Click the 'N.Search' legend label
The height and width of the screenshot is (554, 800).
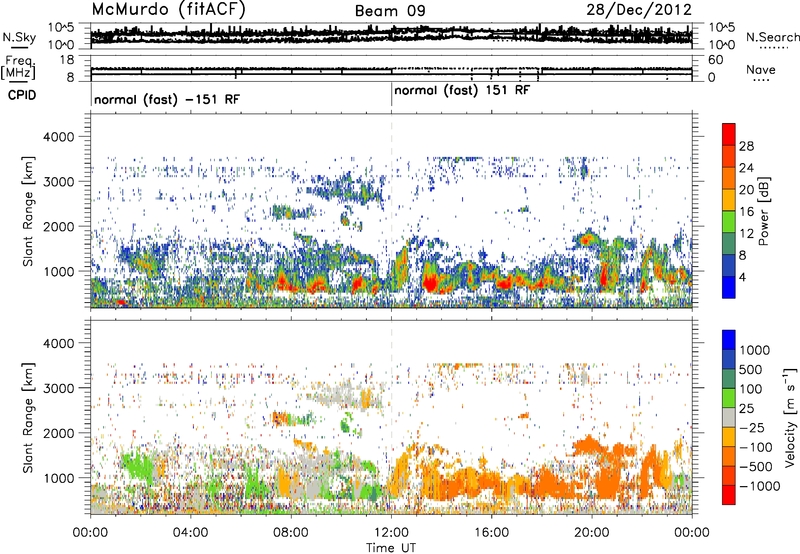tap(772, 37)
